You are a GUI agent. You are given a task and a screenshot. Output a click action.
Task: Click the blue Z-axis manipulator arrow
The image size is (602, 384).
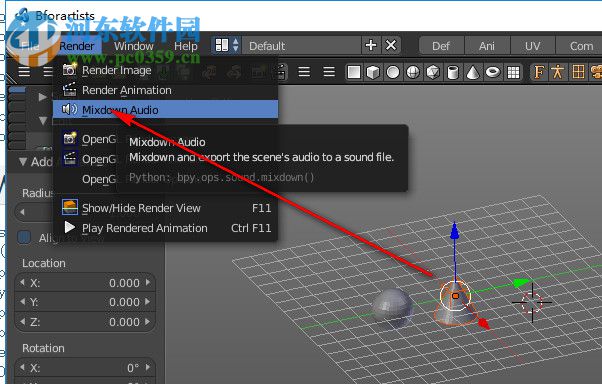455,231
